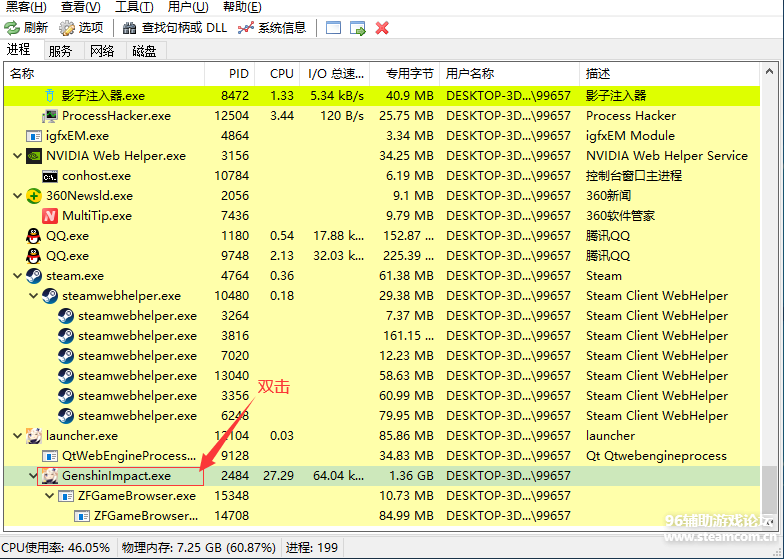Image resolution: width=784 pixels, height=559 pixels.
Task: Click the scrollbar up arrow
Action: (770, 72)
